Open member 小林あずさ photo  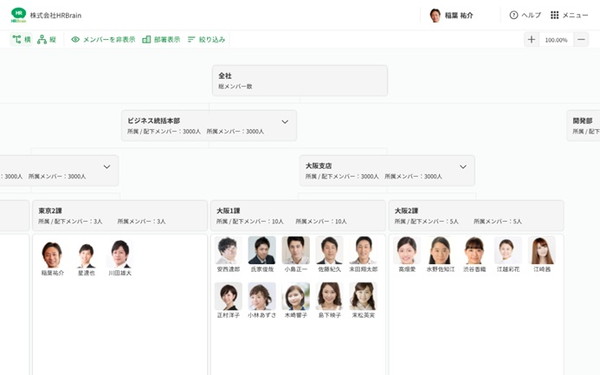pos(262,296)
